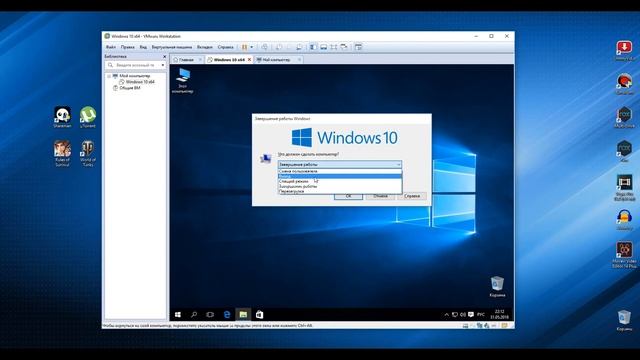Open the Rules of Survival desktop icon
The width and height of the screenshot is (640, 360).
point(62,153)
